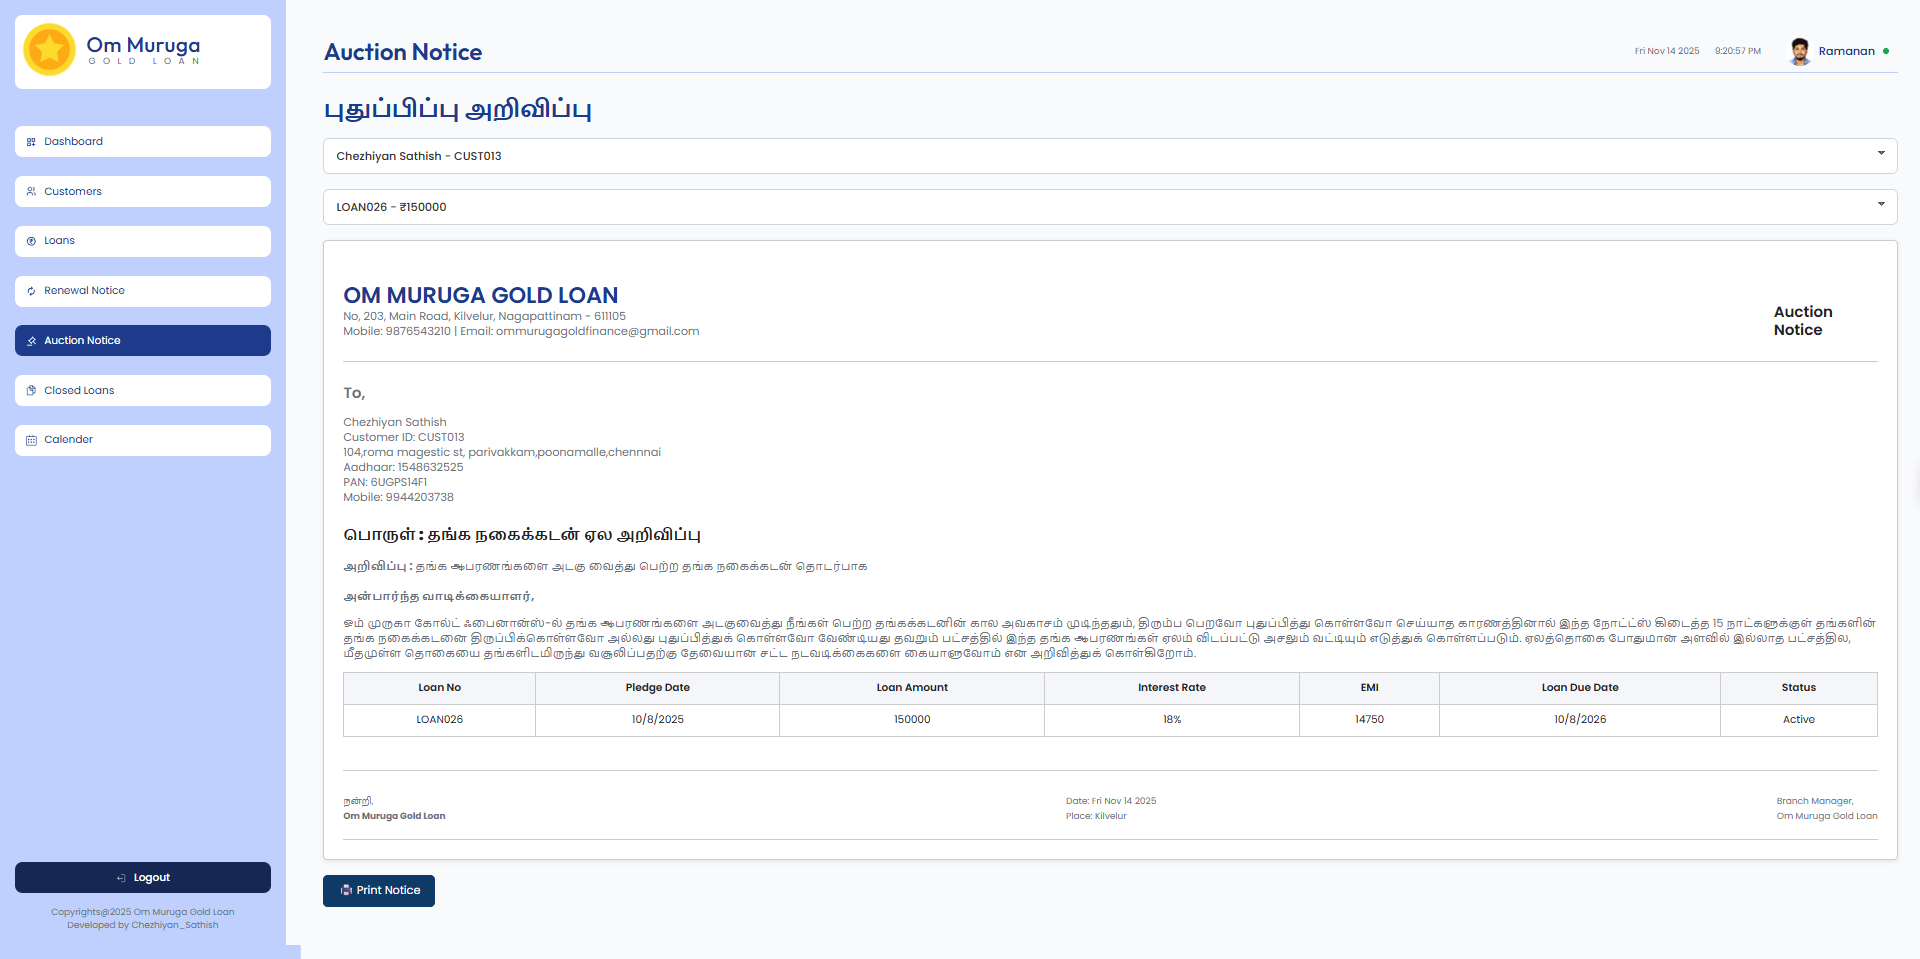This screenshot has height=959, width=1920.
Task: Click Ramanan's profile avatar
Action: coord(1799,51)
